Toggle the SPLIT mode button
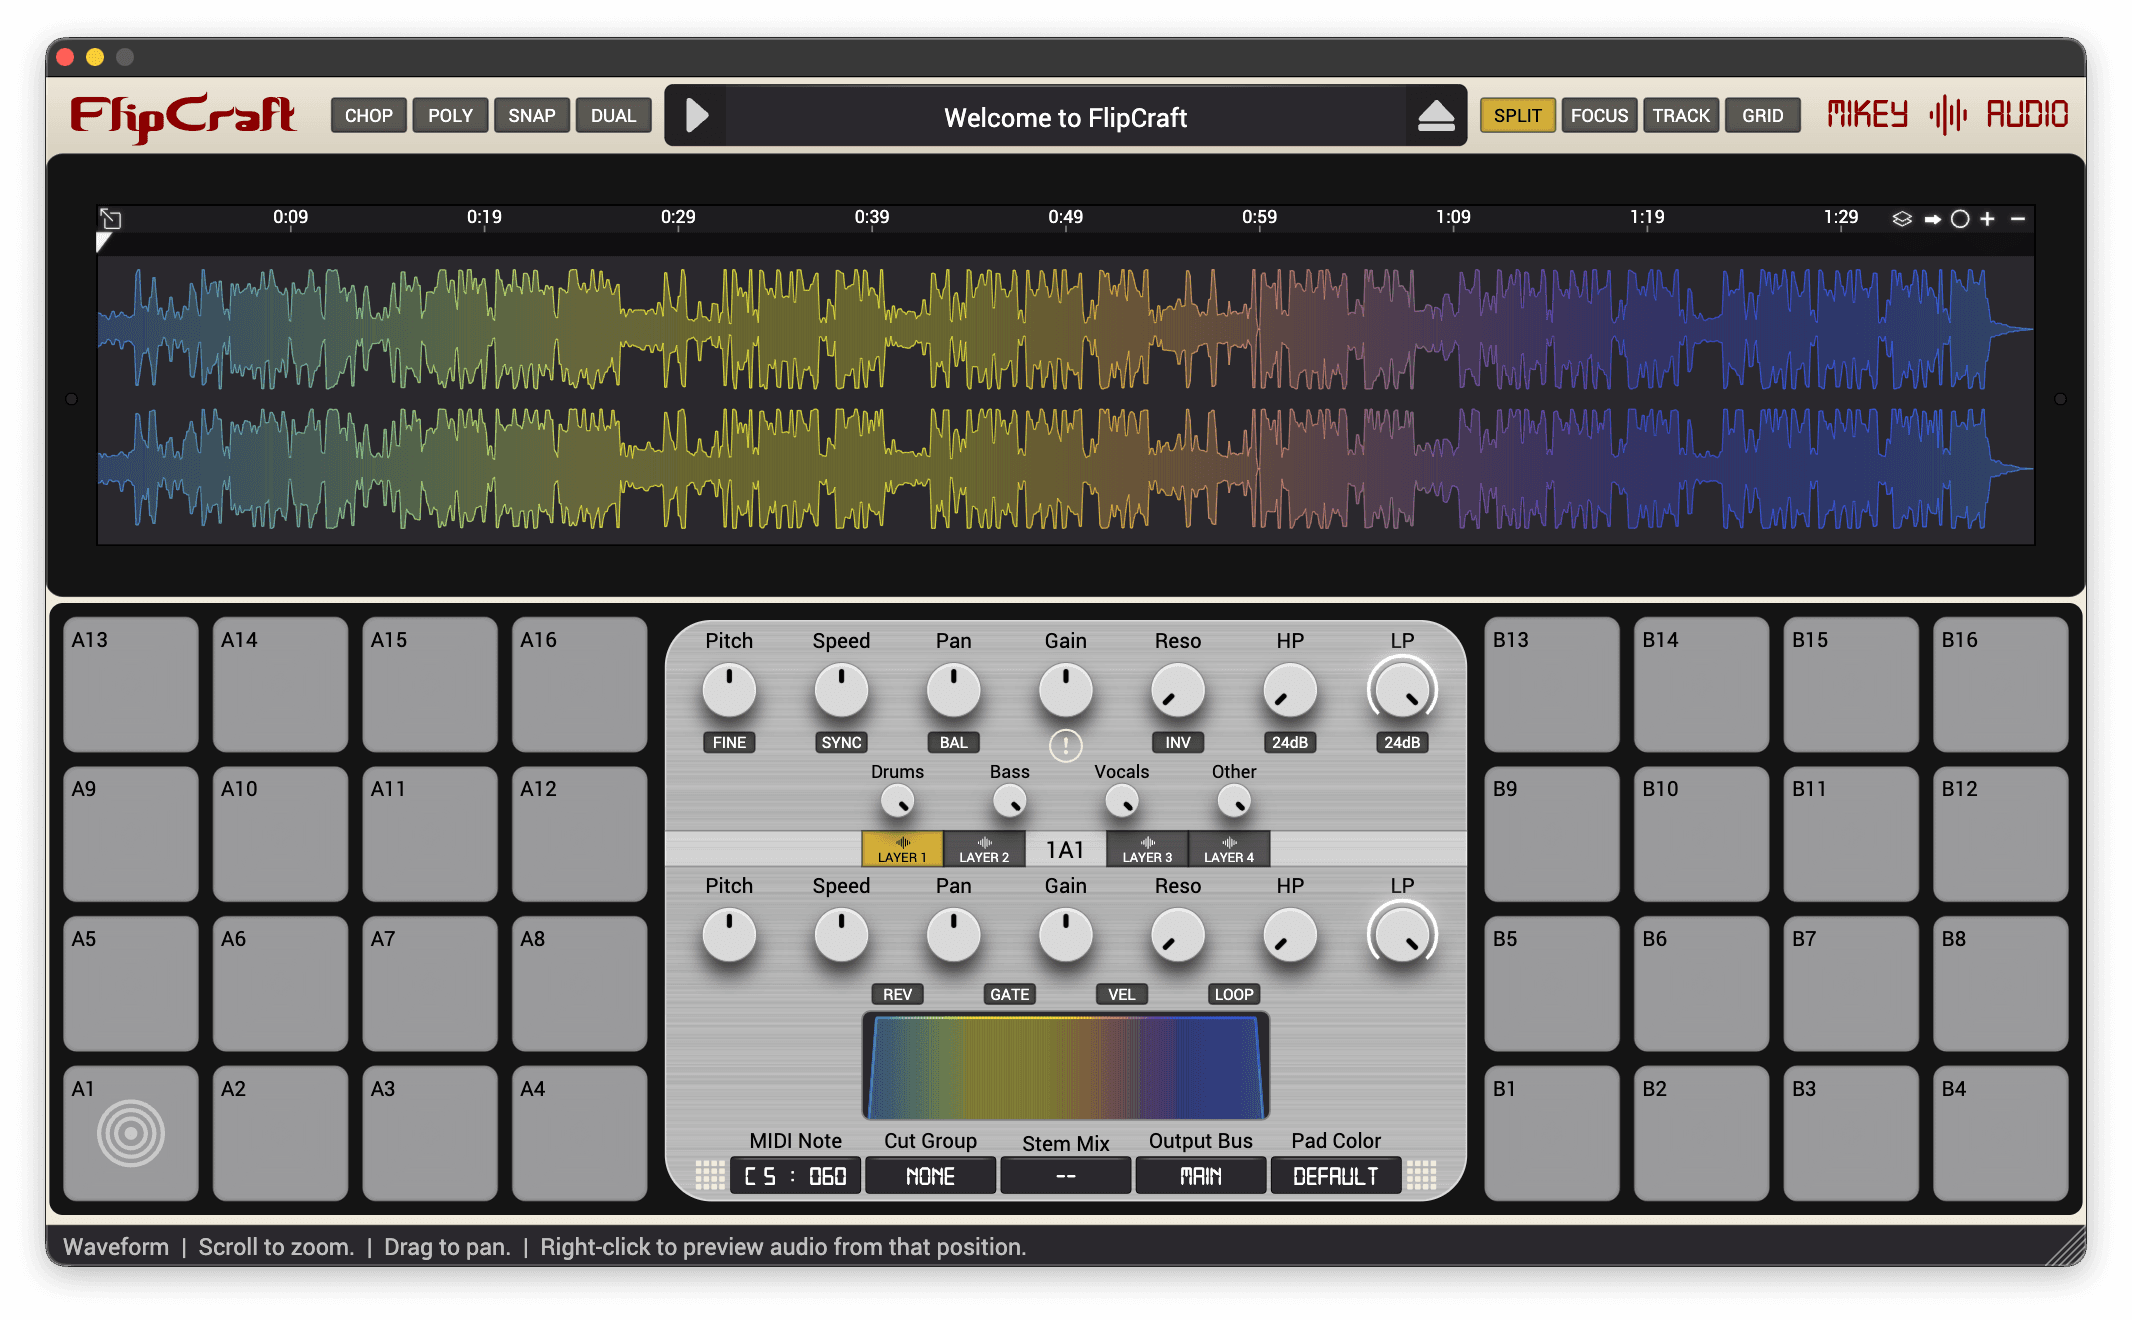 click(x=1517, y=116)
